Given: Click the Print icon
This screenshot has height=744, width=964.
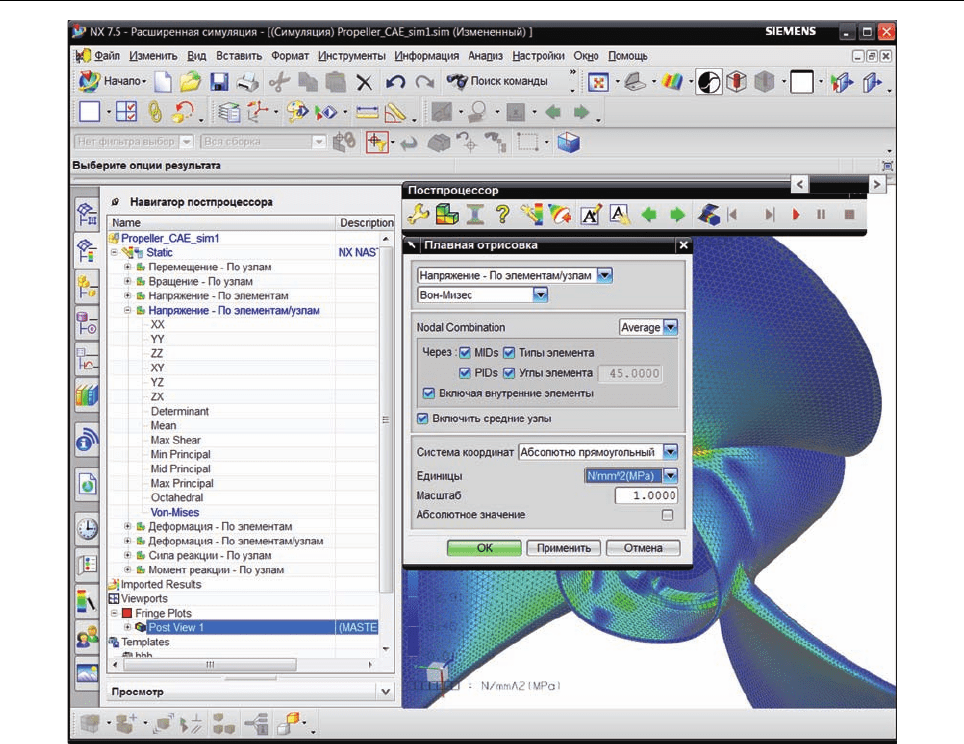Looking at the screenshot, I should pos(248,82).
